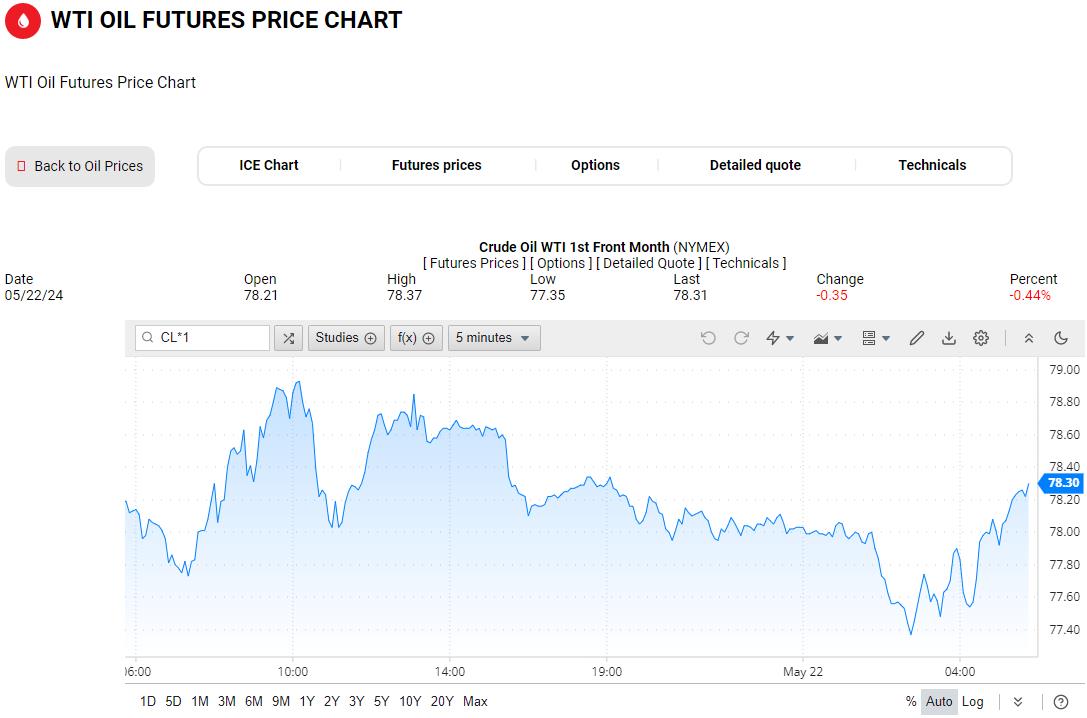1087x718 pixels.
Task: Open the Options tab
Action: pos(595,165)
